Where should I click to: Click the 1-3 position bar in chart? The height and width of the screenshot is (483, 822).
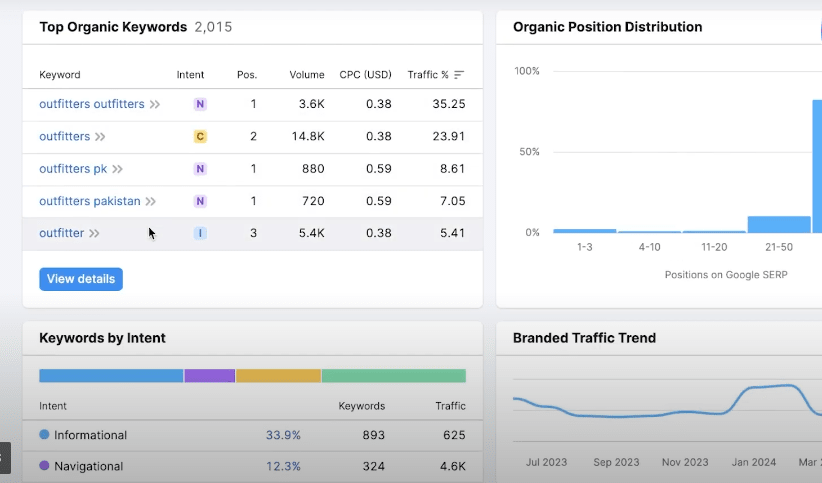point(585,231)
